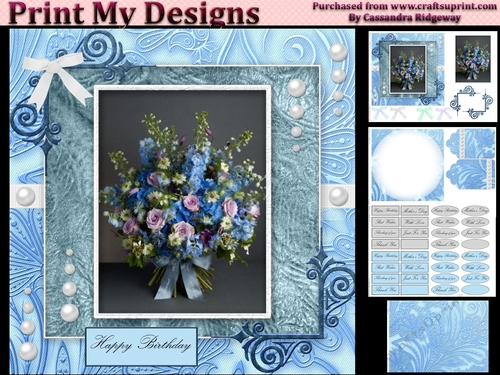Click the white bow on the first sheet
The image size is (500, 375).
[x=398, y=113]
